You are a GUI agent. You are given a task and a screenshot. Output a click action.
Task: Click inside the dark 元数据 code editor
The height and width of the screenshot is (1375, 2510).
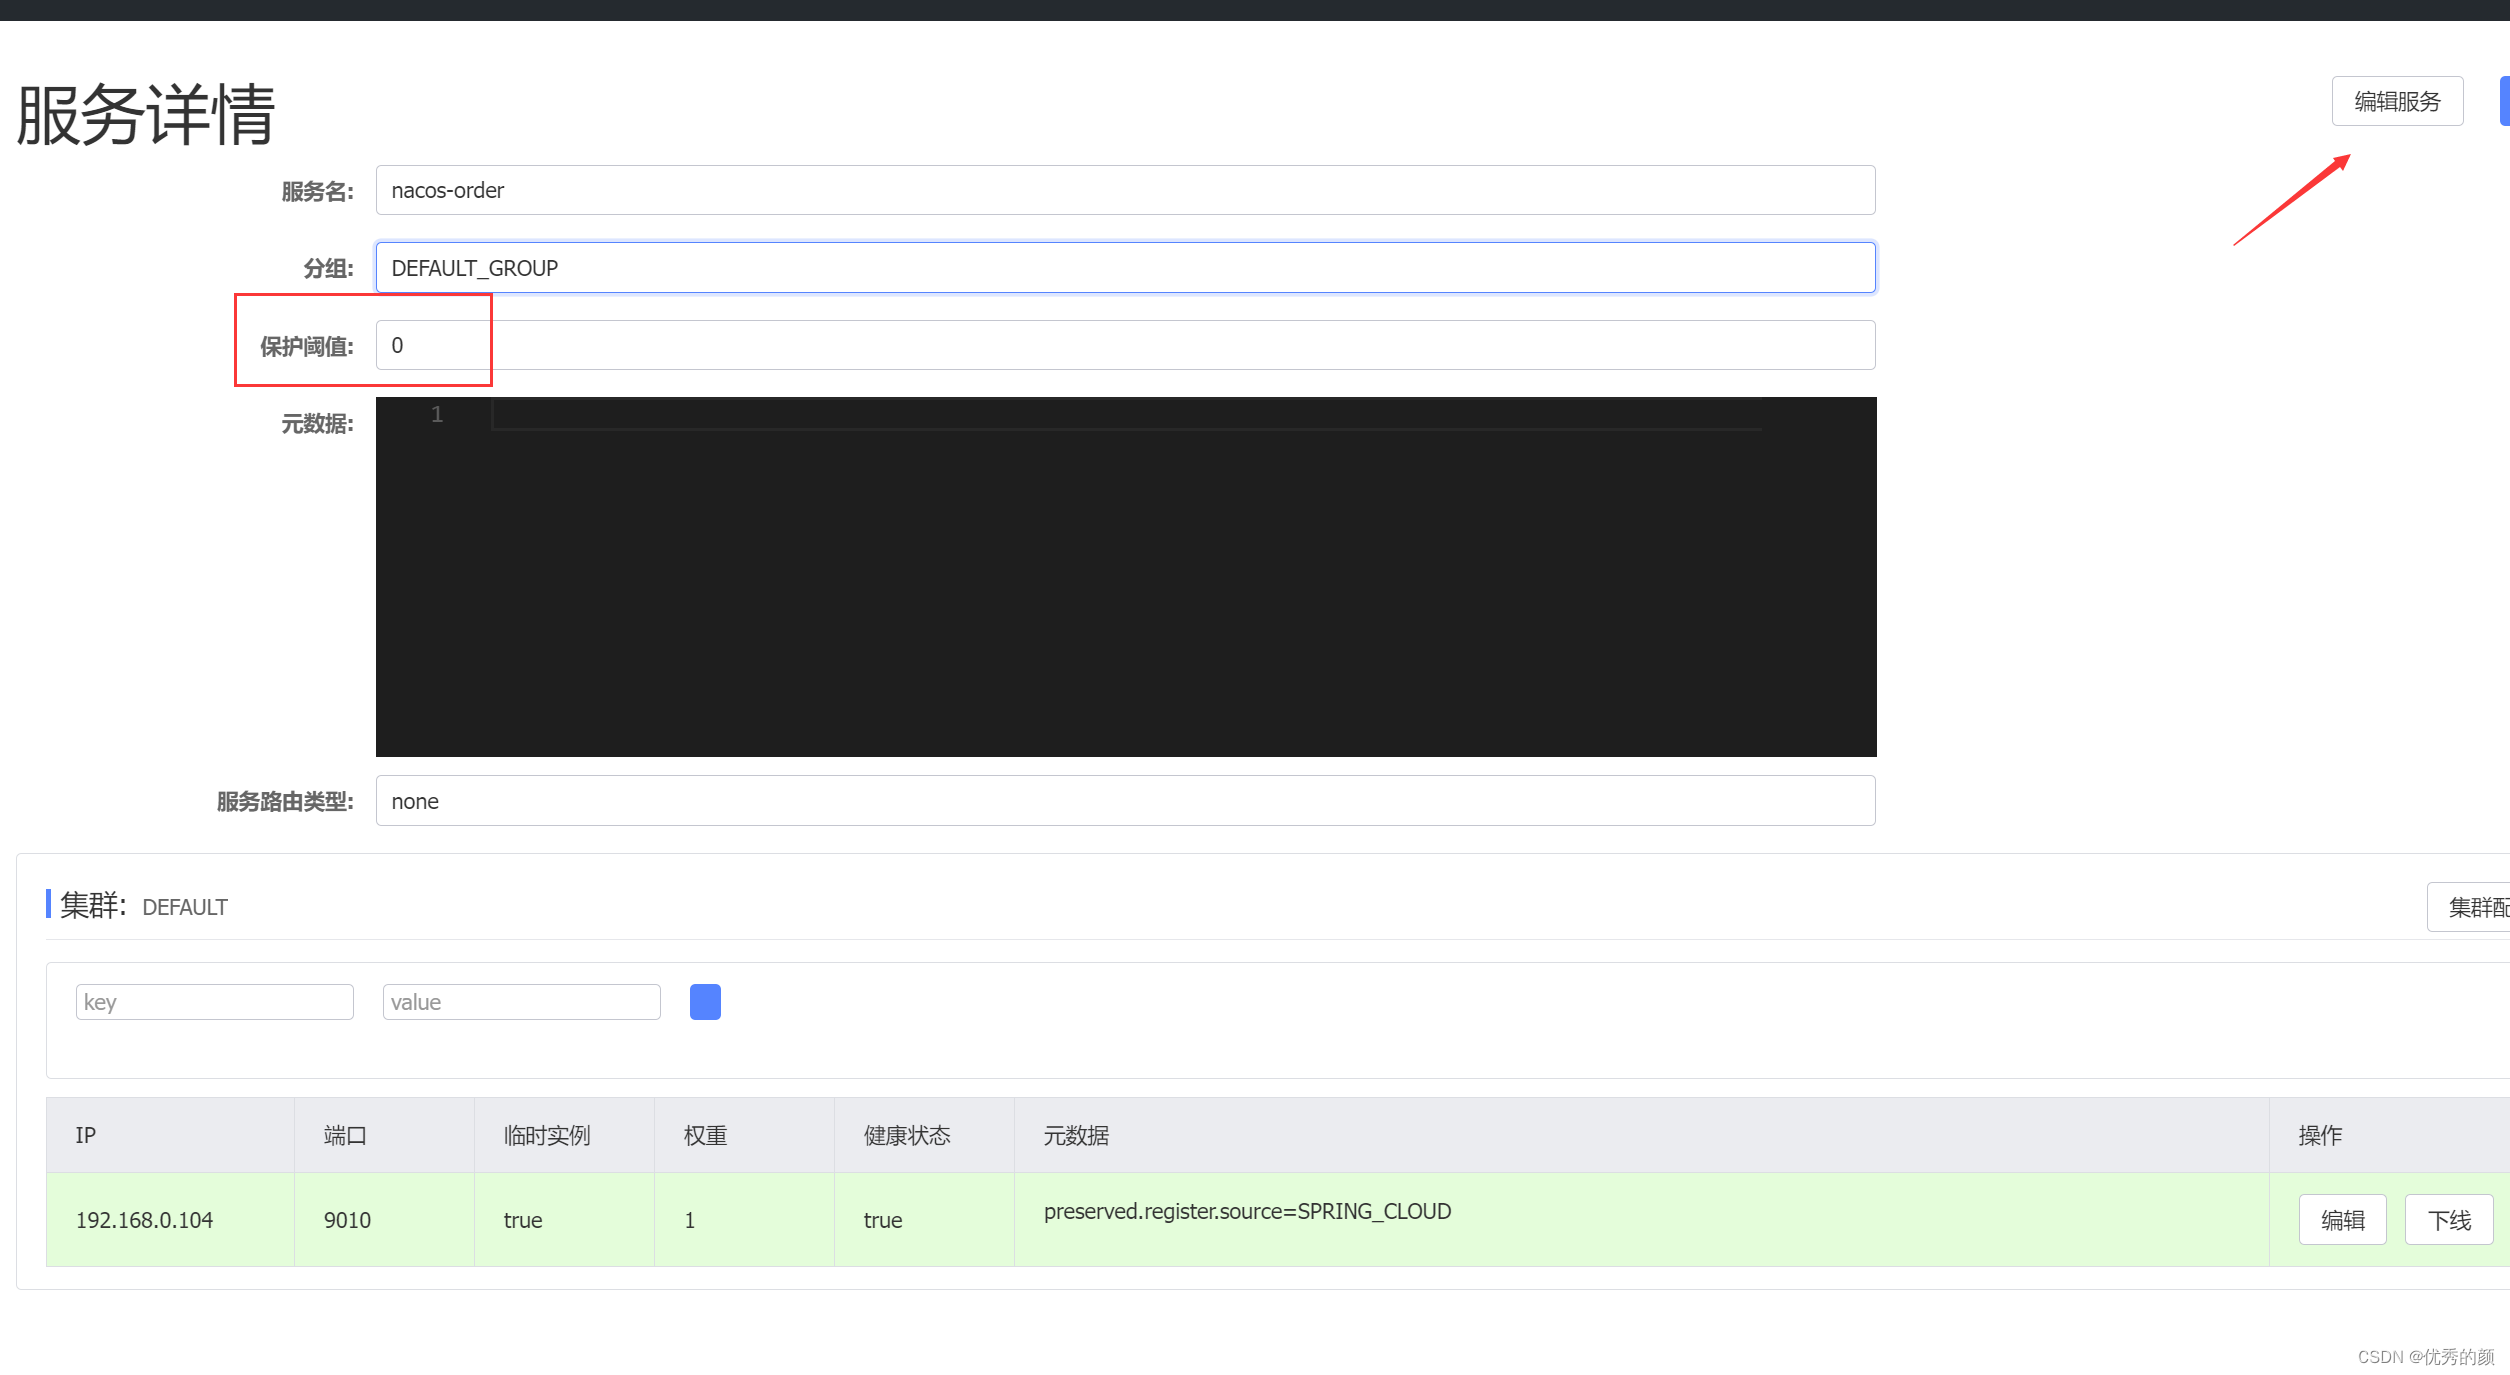[1124, 580]
